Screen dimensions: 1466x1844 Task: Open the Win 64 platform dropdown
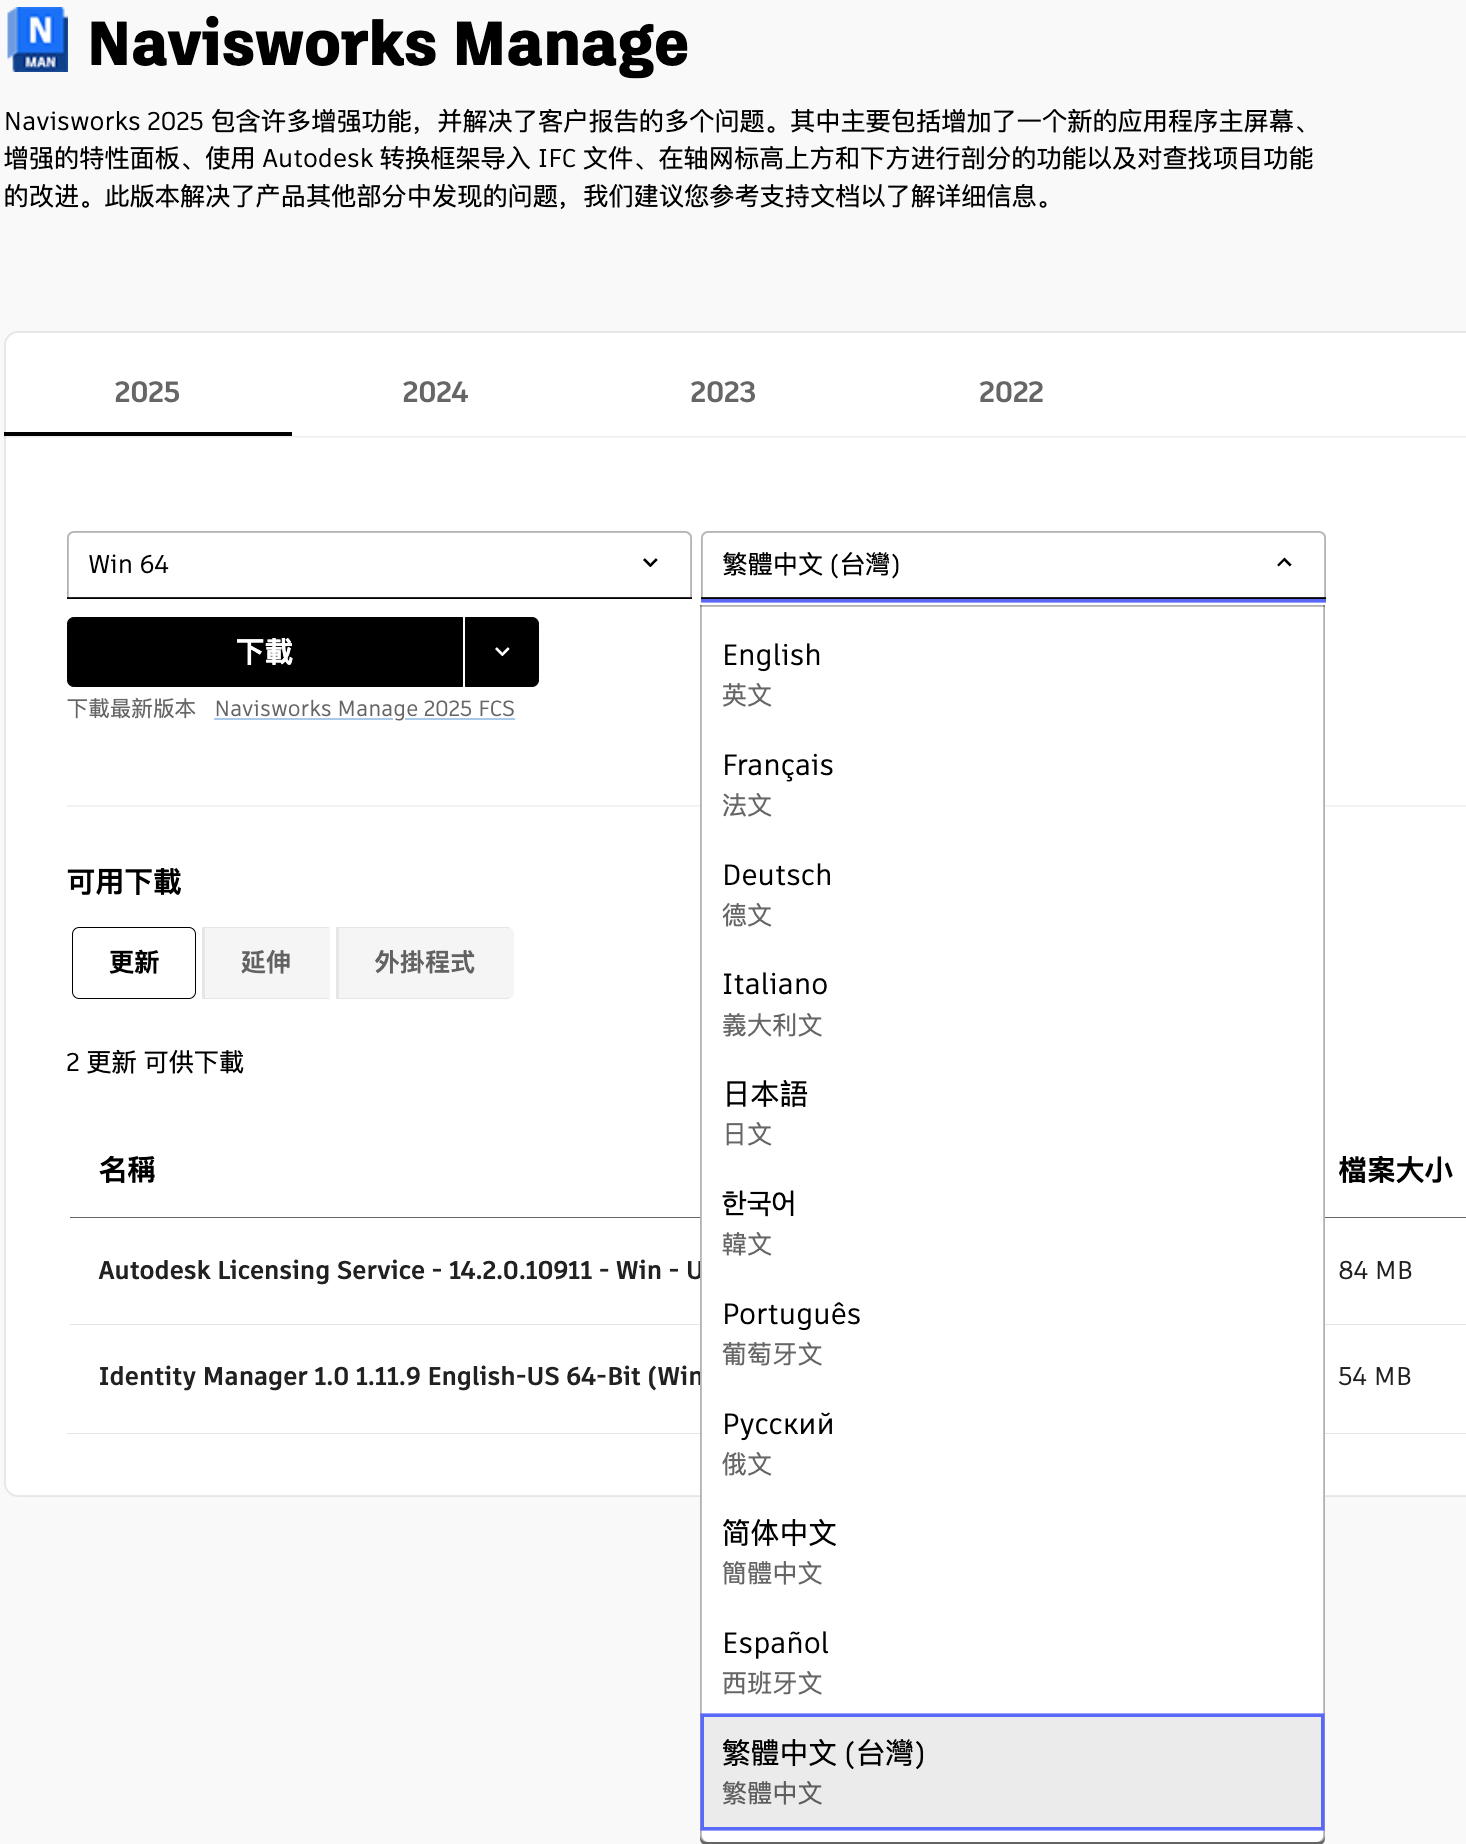coord(378,565)
